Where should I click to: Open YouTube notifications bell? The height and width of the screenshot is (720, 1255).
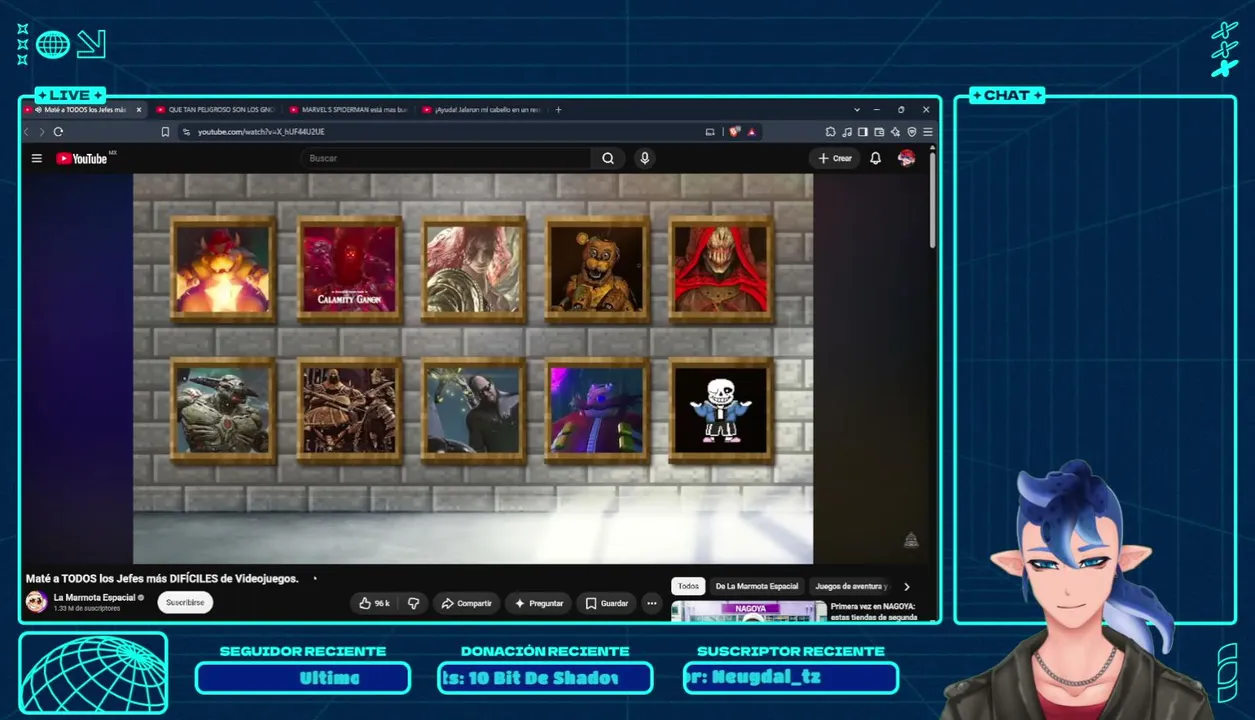[x=875, y=158]
